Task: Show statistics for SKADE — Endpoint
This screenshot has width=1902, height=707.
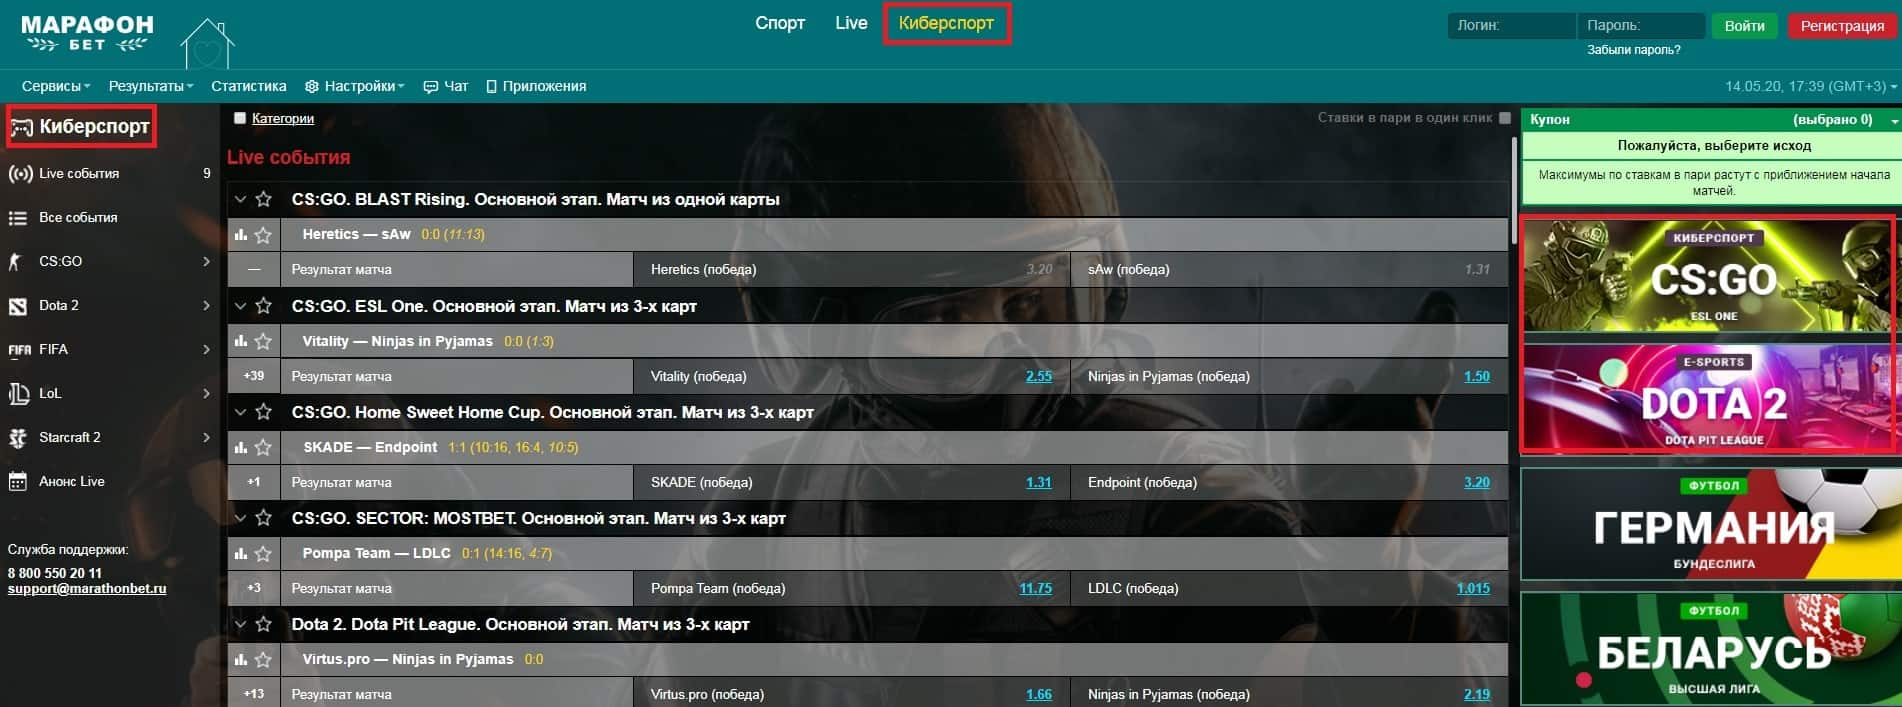Action: [x=240, y=447]
